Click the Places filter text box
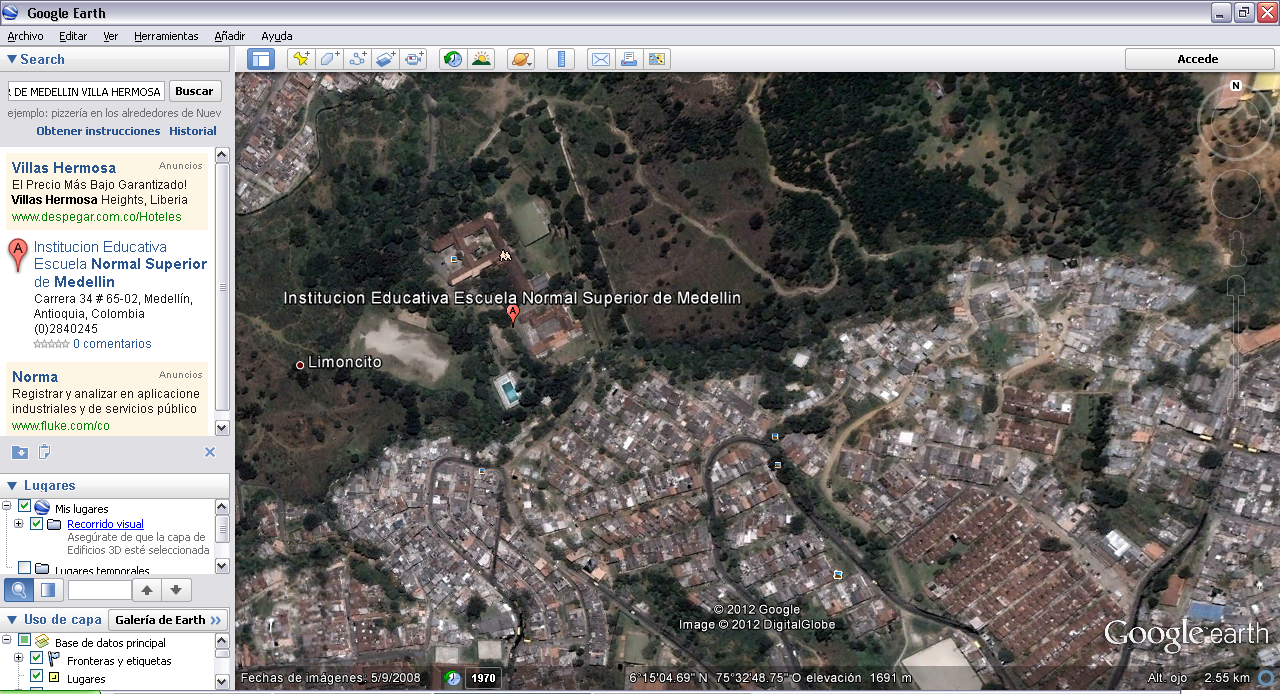The image size is (1280, 694). click(99, 590)
